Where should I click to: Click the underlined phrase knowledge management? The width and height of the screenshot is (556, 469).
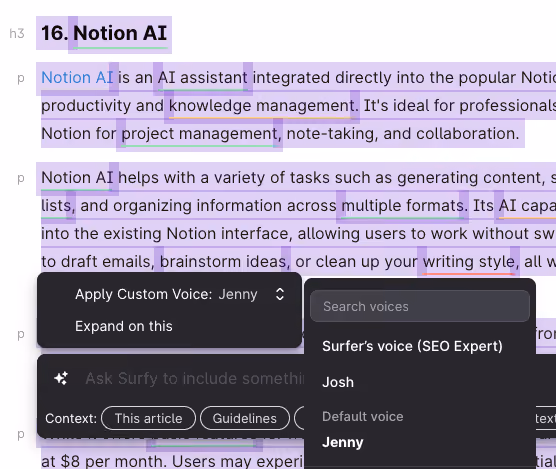coord(261,106)
